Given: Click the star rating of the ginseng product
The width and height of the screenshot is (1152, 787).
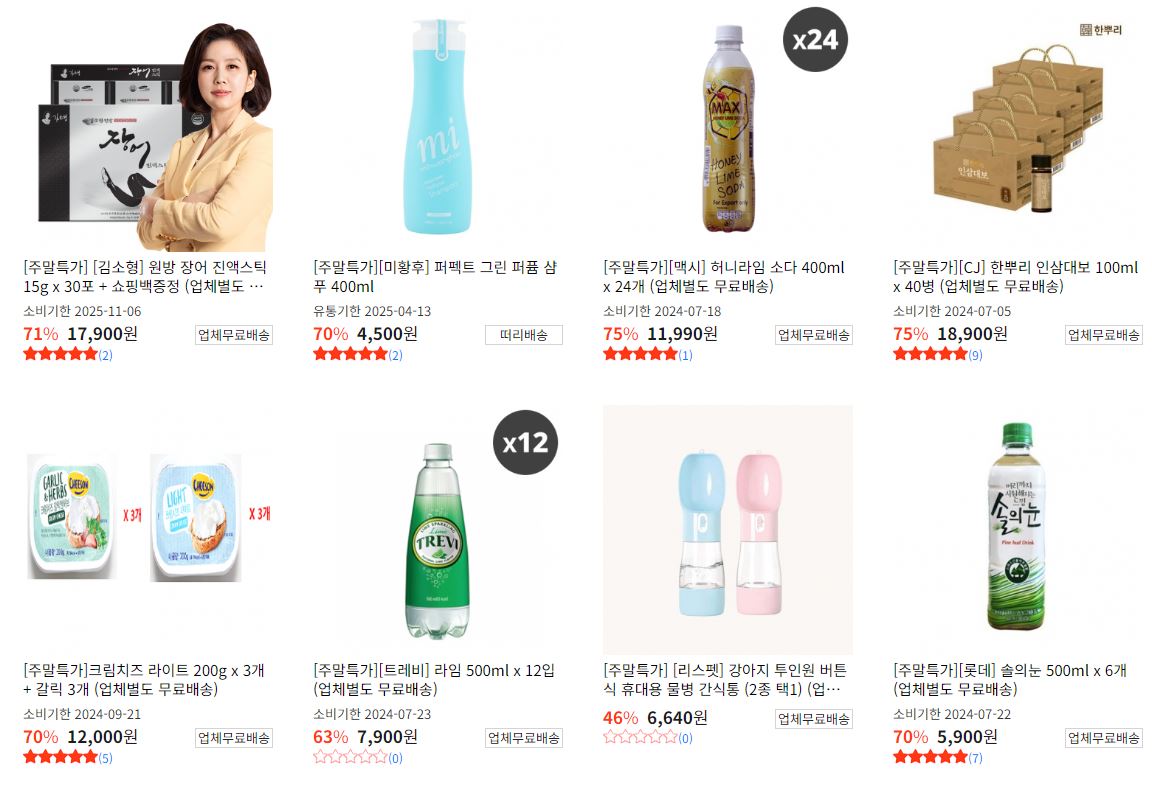Looking at the screenshot, I should 930,354.
